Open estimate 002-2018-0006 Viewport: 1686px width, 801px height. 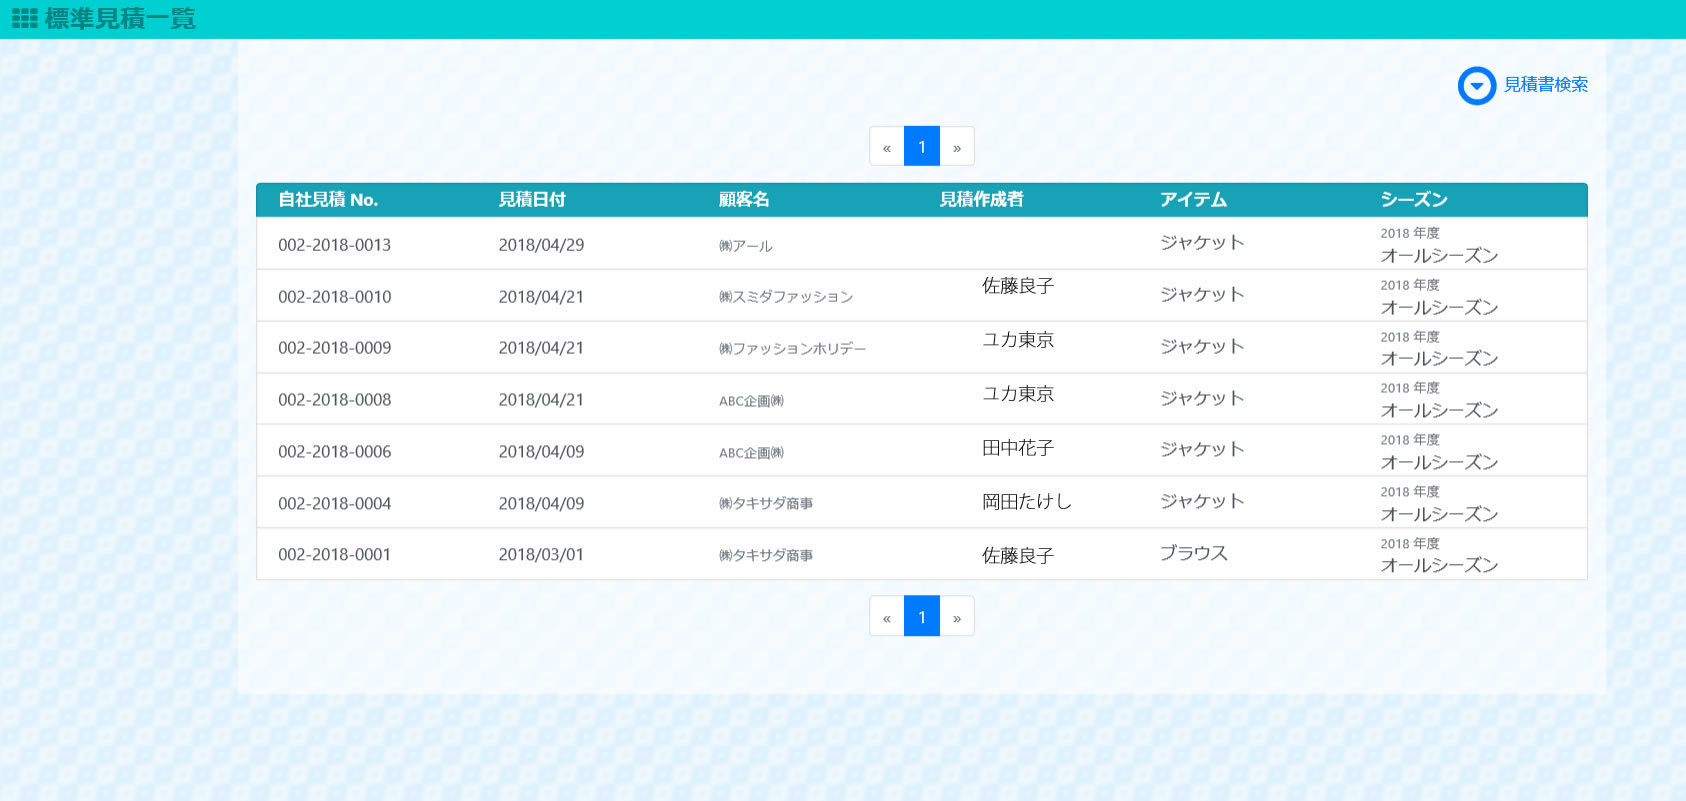[335, 452]
